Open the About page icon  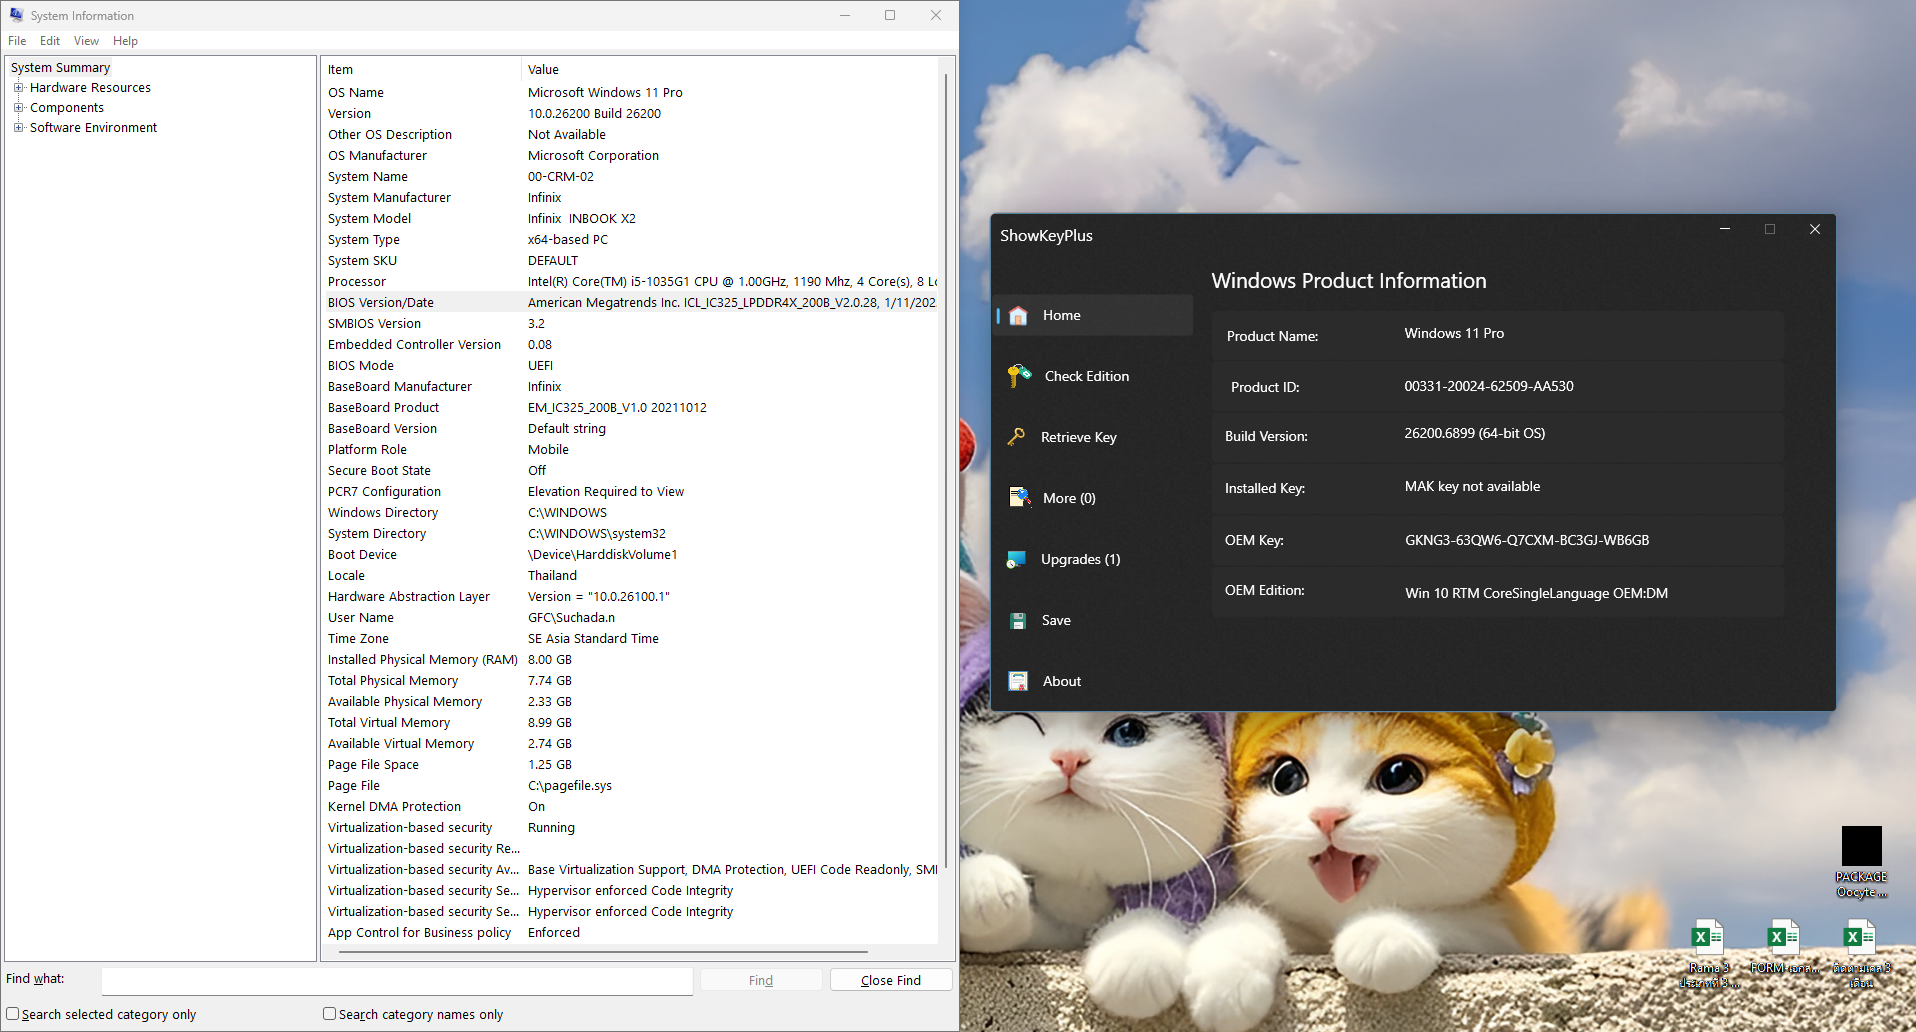click(x=1018, y=681)
